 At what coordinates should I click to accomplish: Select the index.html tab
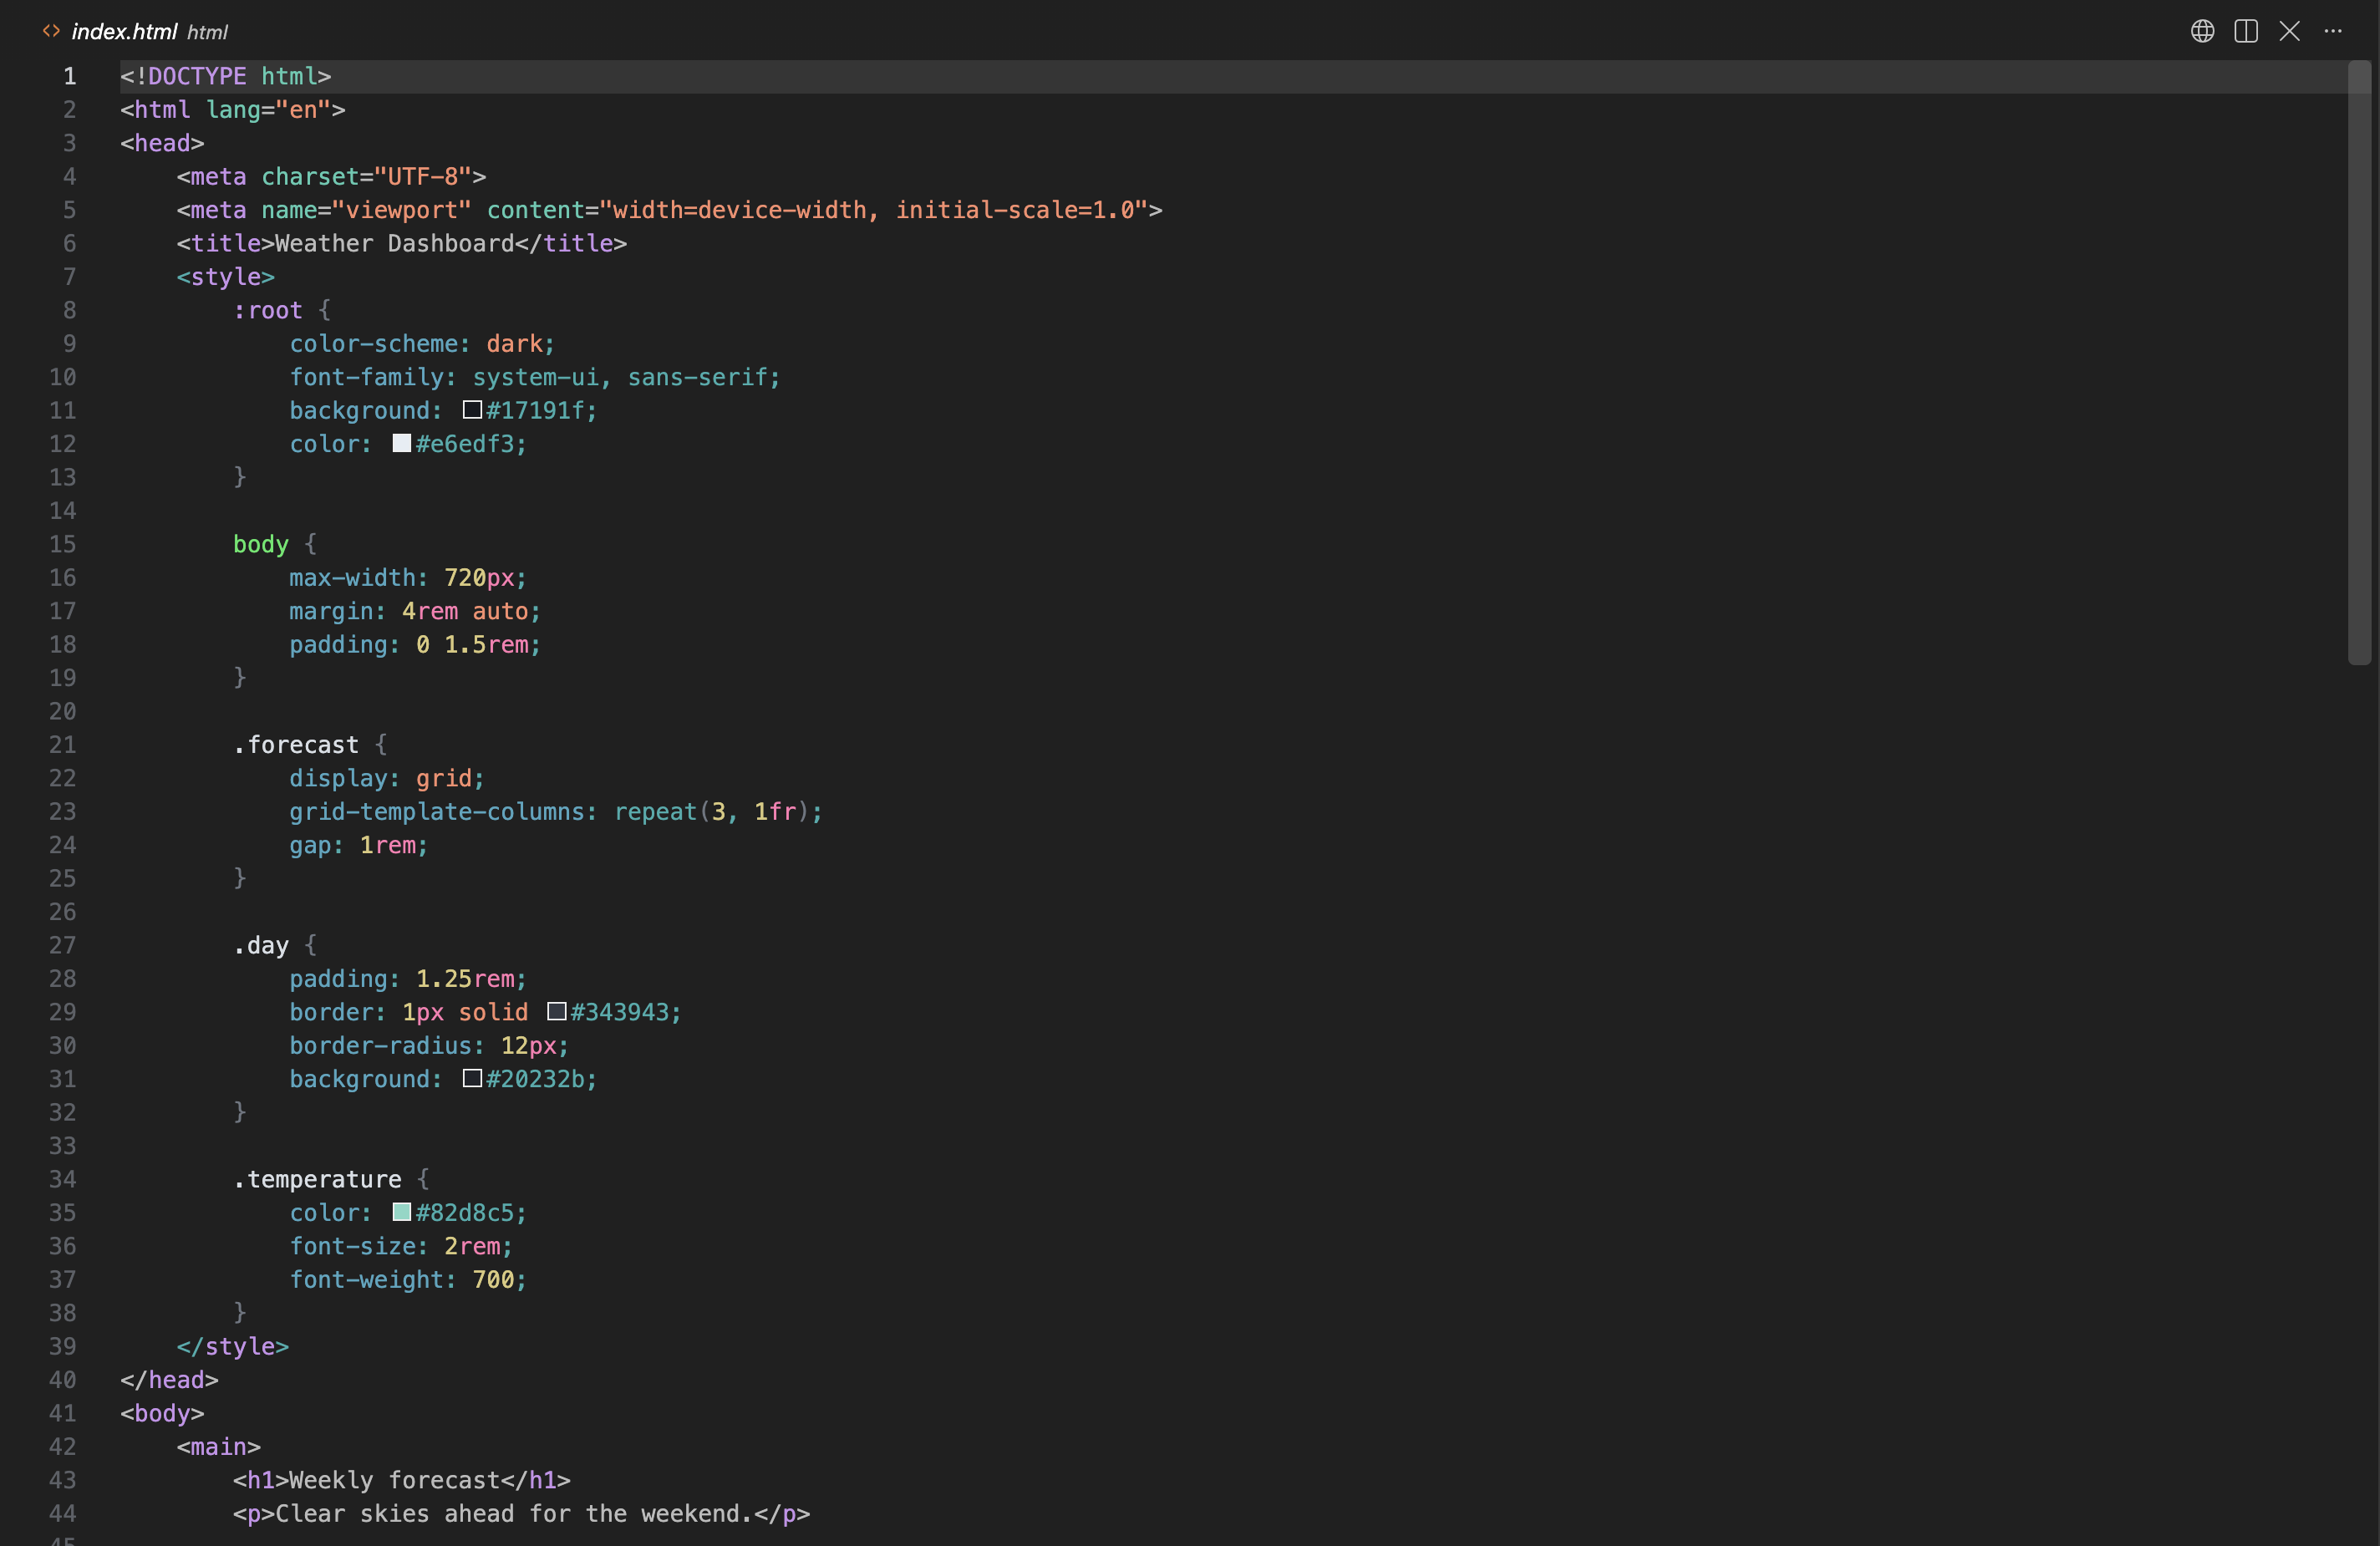tap(135, 32)
